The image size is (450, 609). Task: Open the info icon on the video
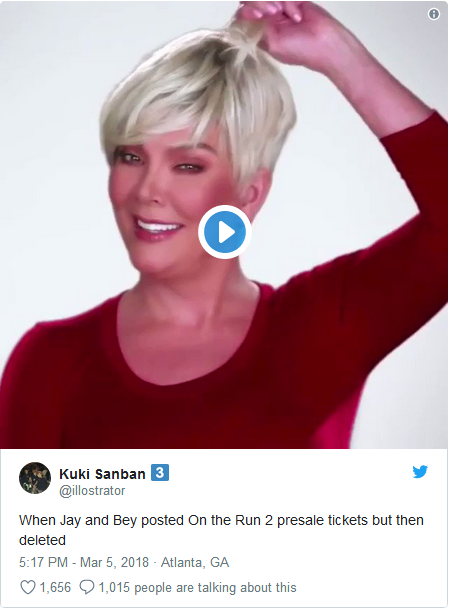434,14
